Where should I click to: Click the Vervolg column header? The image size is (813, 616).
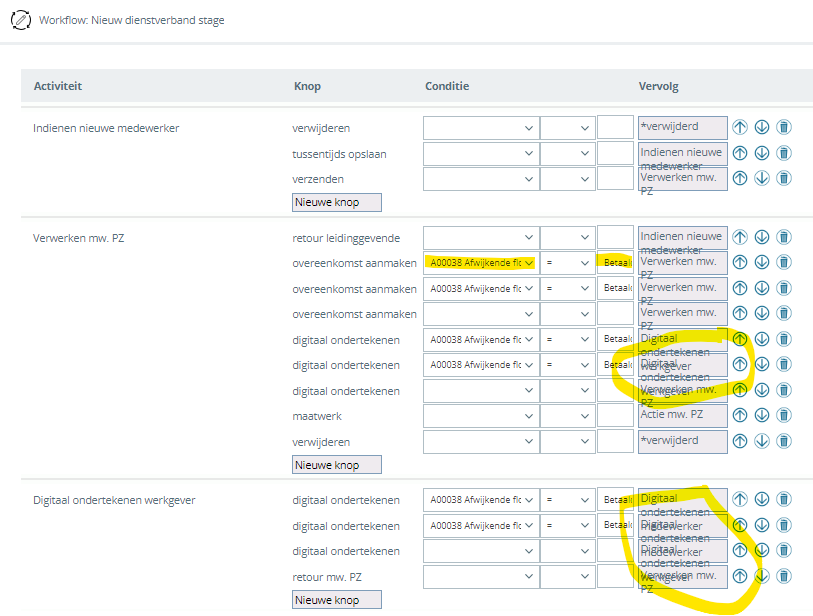point(658,86)
